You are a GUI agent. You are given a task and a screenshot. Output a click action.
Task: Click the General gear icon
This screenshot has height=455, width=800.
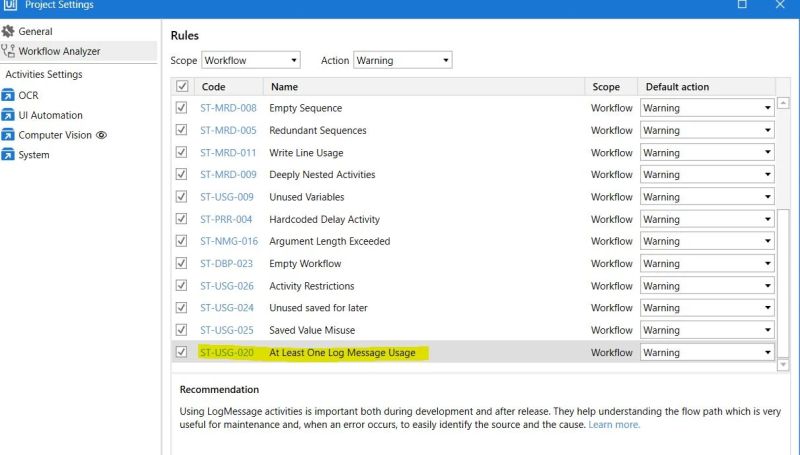[x=8, y=31]
